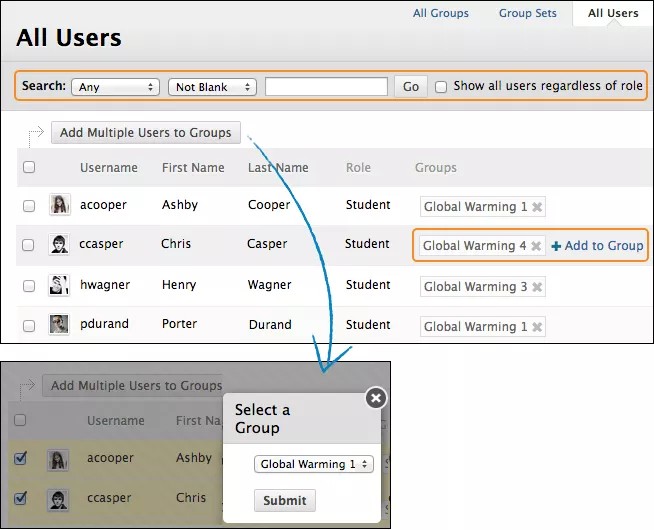Expand the Global Warming 1 group selector

[x=314, y=464]
